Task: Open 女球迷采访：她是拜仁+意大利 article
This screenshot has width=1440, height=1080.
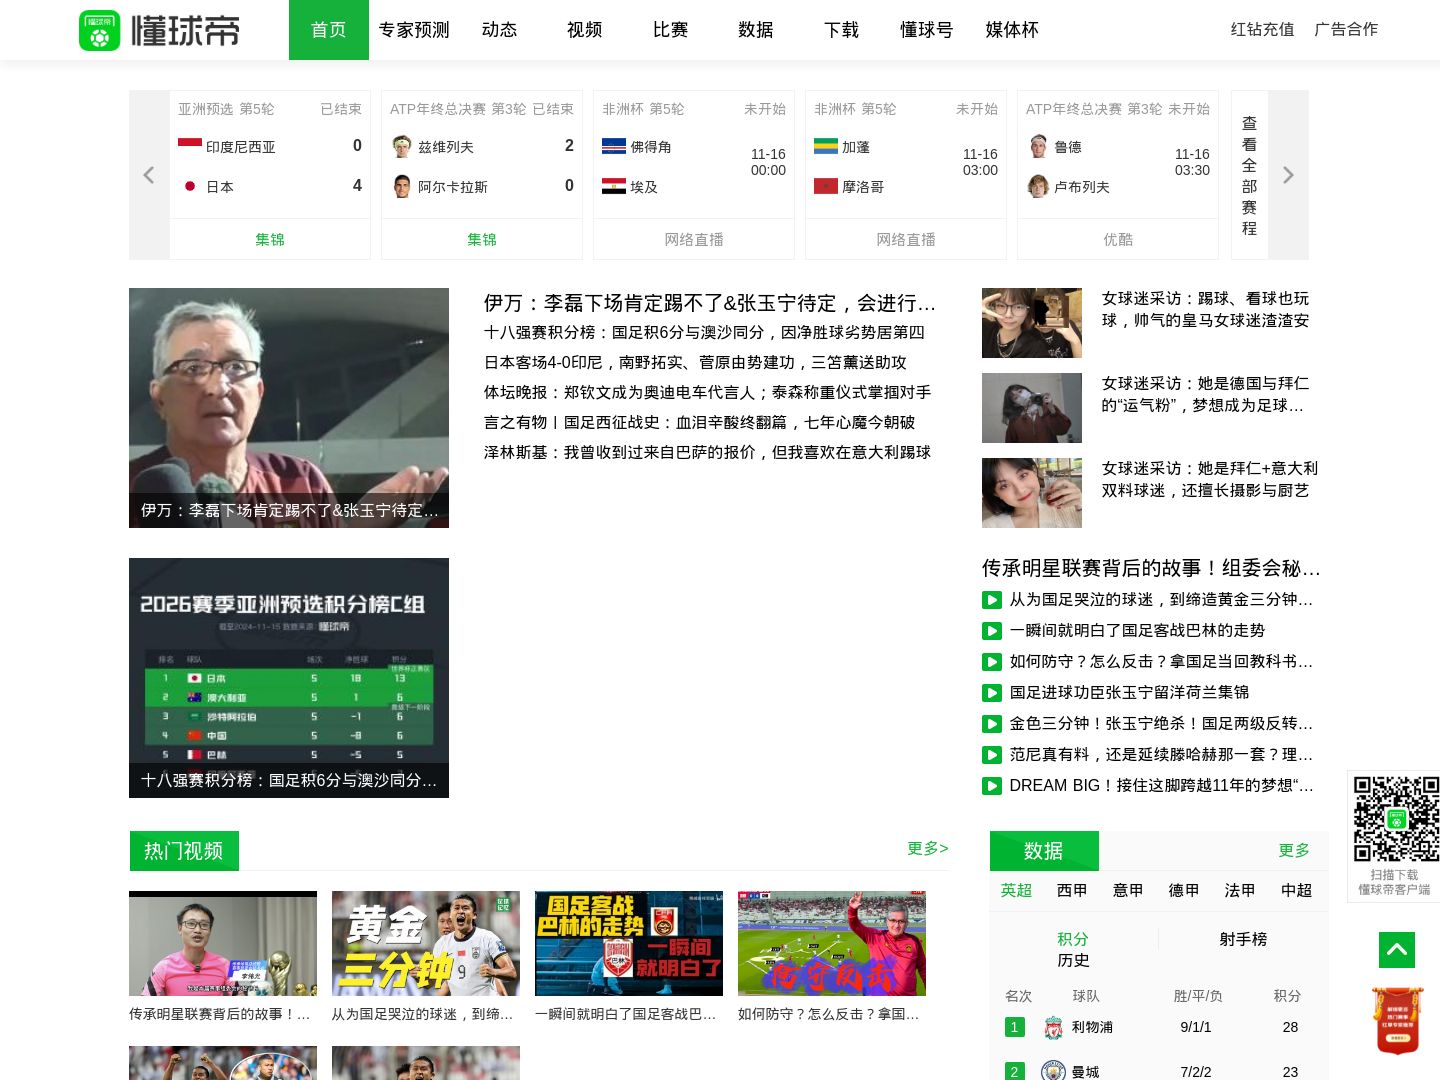Action: (1210, 479)
